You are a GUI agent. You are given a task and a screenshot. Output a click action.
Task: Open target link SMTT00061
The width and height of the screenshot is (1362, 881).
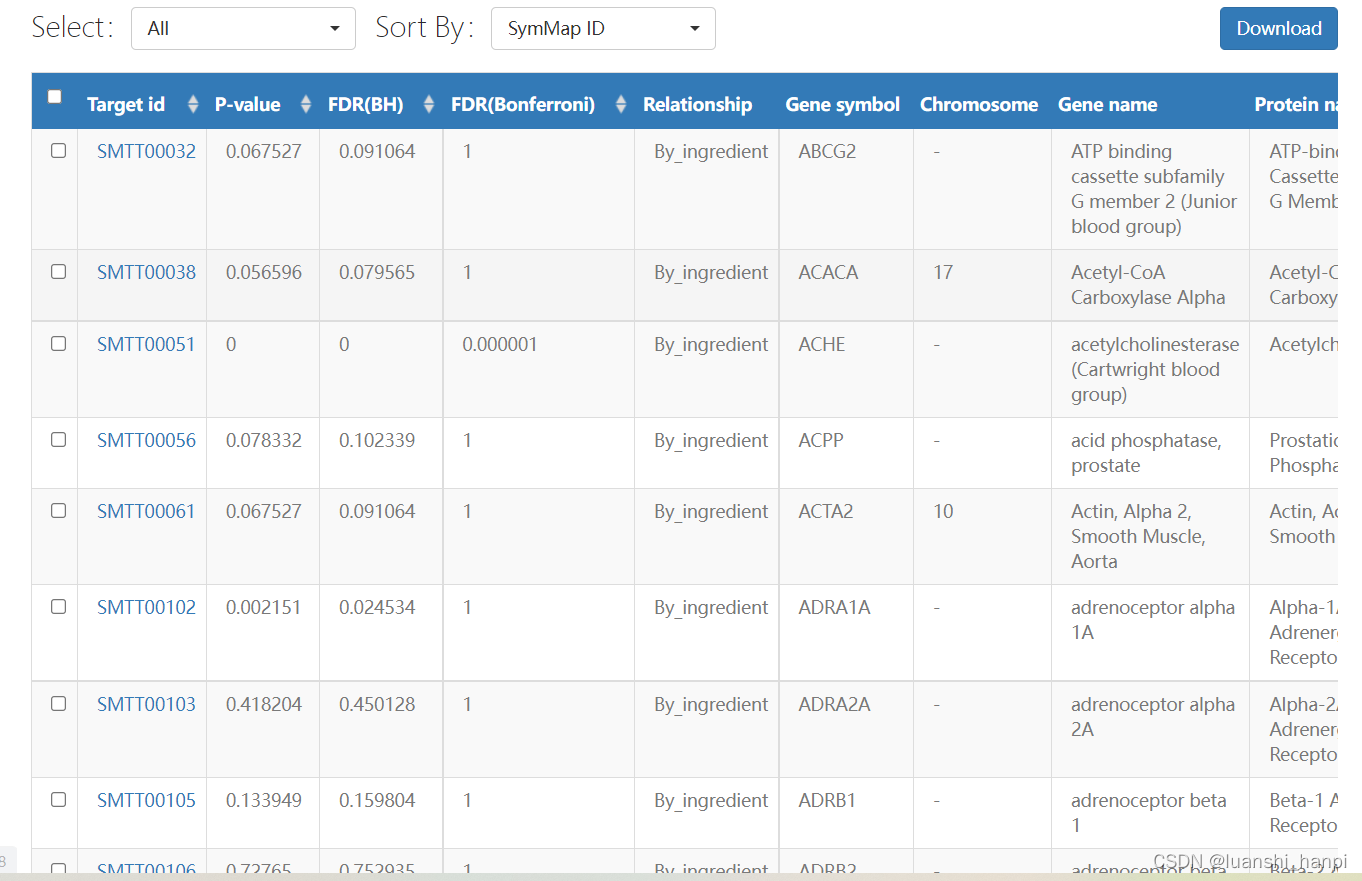point(146,511)
